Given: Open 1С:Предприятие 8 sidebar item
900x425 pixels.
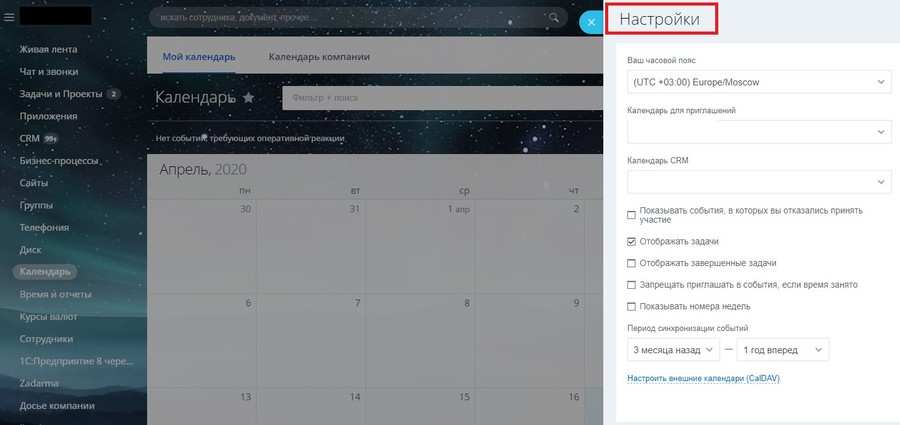Looking at the screenshot, I should (x=76, y=361).
